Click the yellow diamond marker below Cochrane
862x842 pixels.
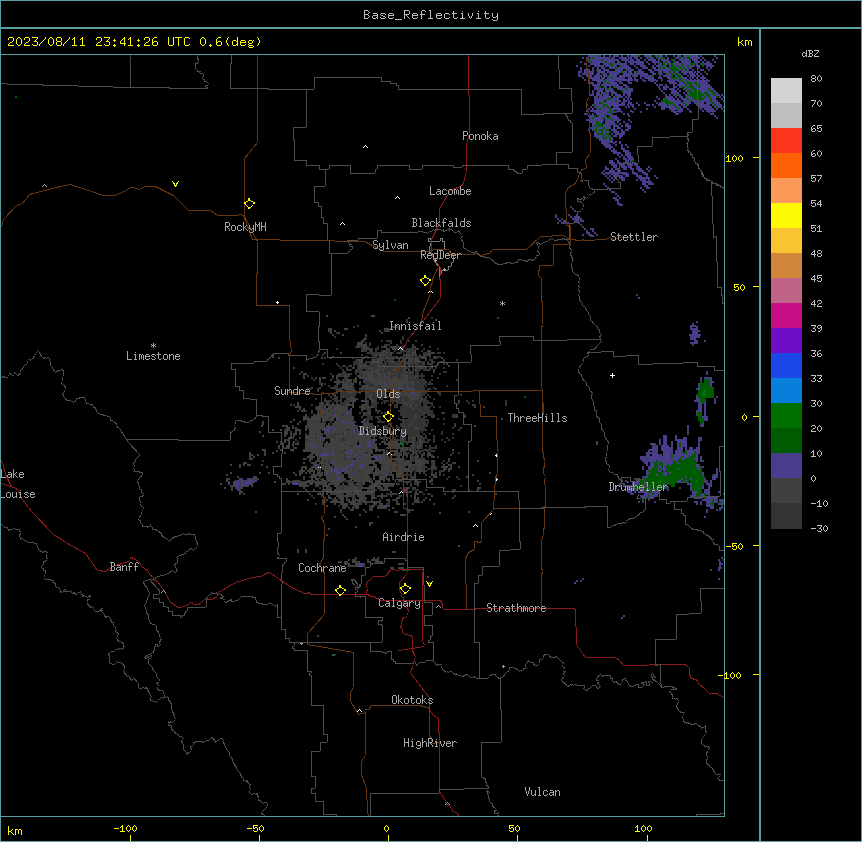point(340,590)
